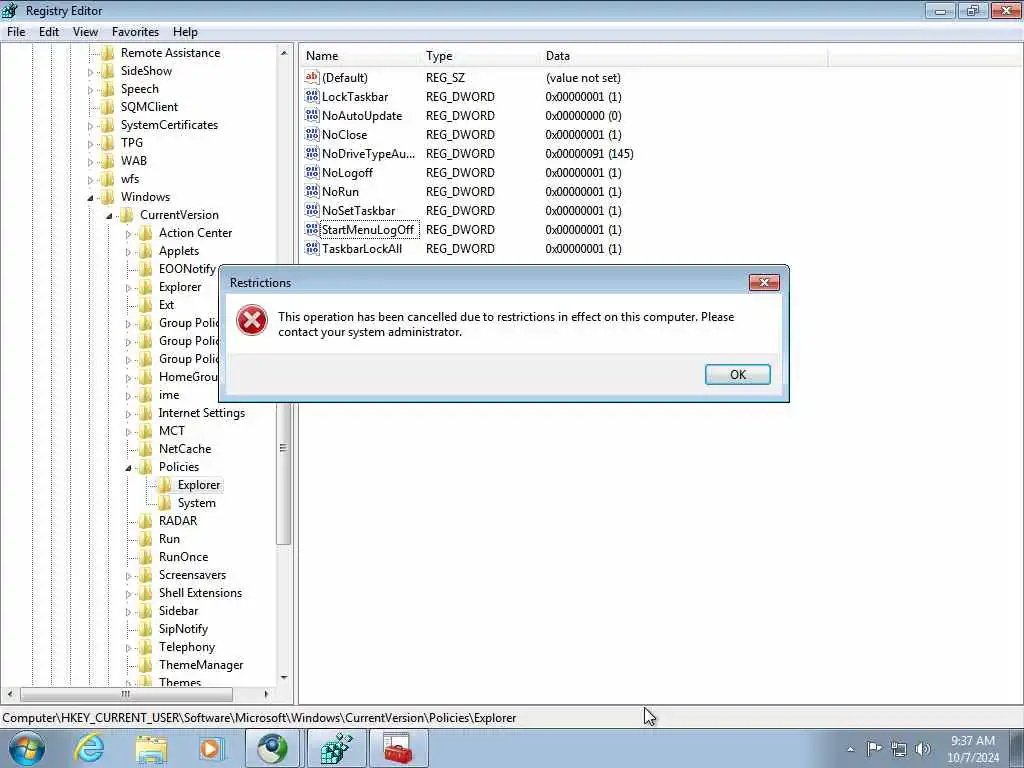Click the taskbar clock showing 9:37 AM
This screenshot has width=1024, height=768.
[x=972, y=749]
